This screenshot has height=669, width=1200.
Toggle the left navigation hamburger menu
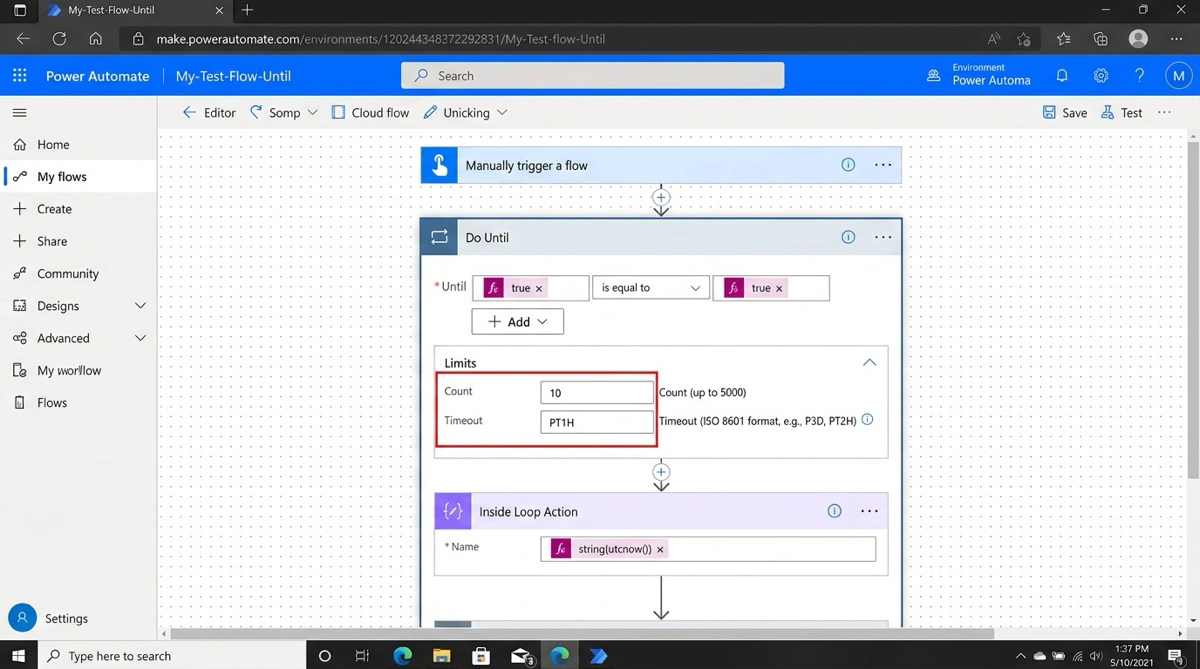click(20, 113)
